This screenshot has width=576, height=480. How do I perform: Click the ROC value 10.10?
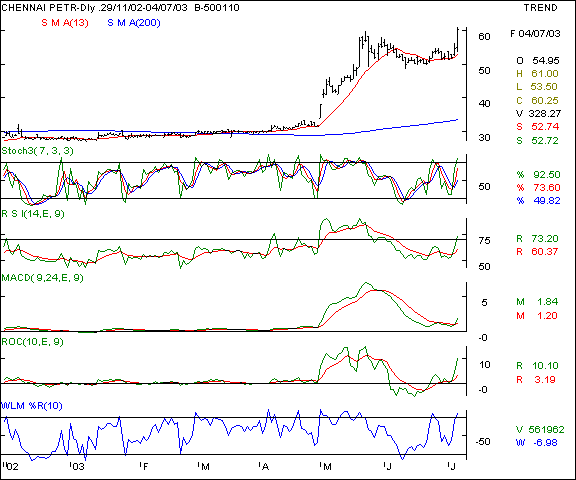click(x=545, y=366)
